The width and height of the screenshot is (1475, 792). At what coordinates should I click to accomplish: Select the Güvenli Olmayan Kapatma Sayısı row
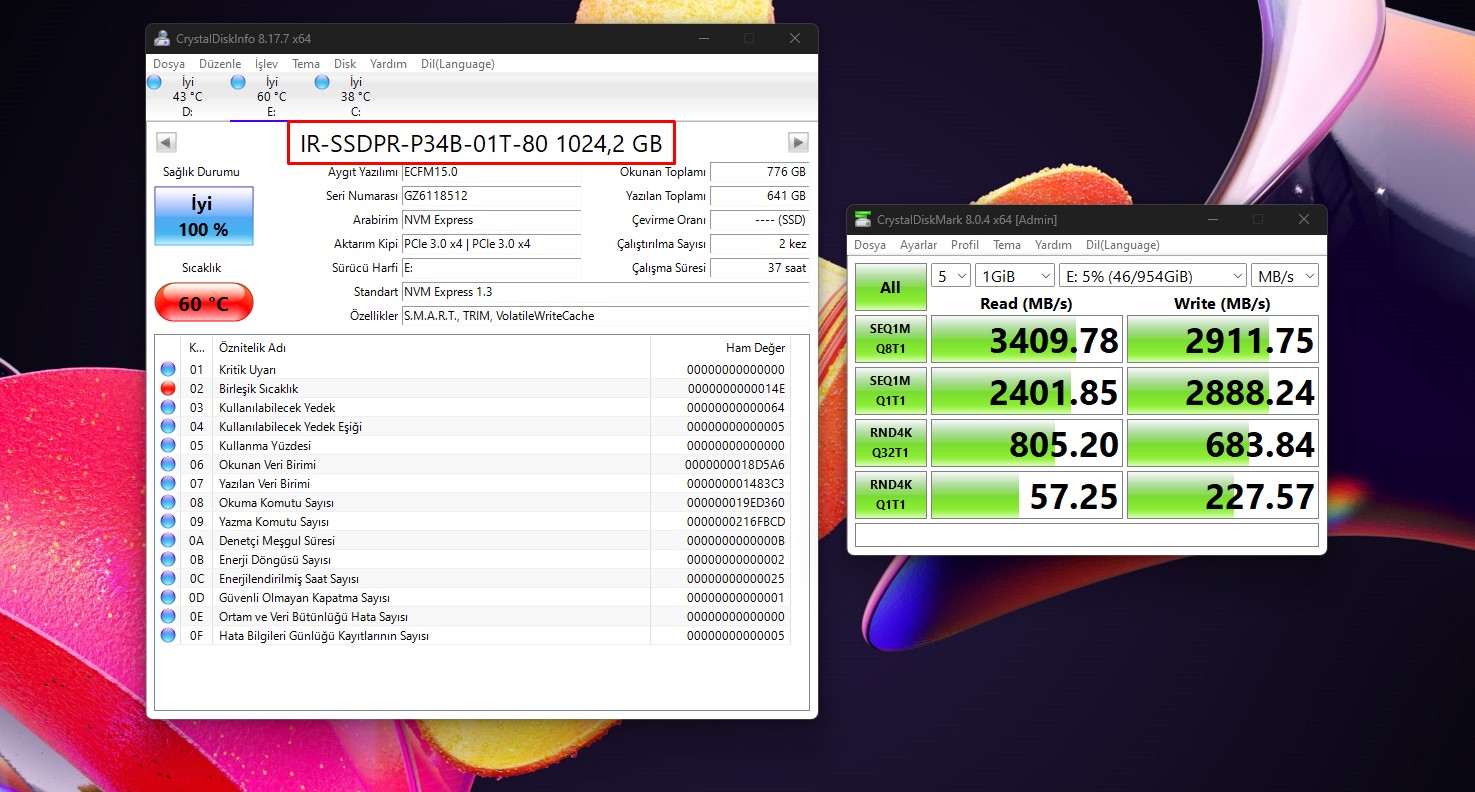pos(472,598)
